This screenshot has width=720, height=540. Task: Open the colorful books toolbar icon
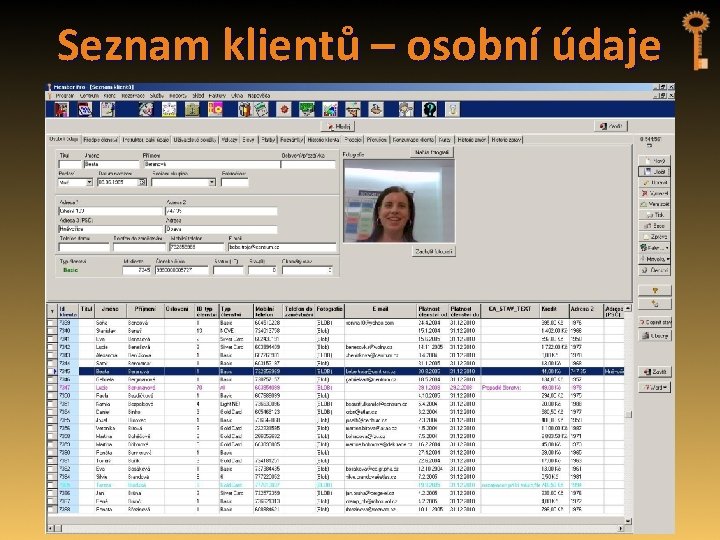(x=245, y=109)
